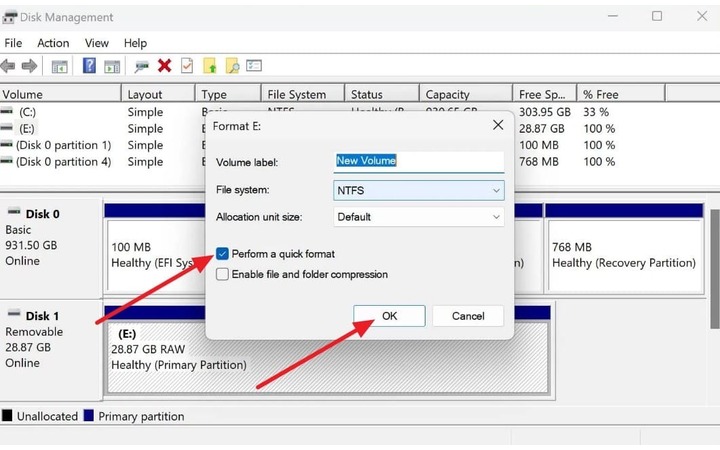Click the connect disk toolbar icon
This screenshot has width=720, height=450.
[x=142, y=67]
